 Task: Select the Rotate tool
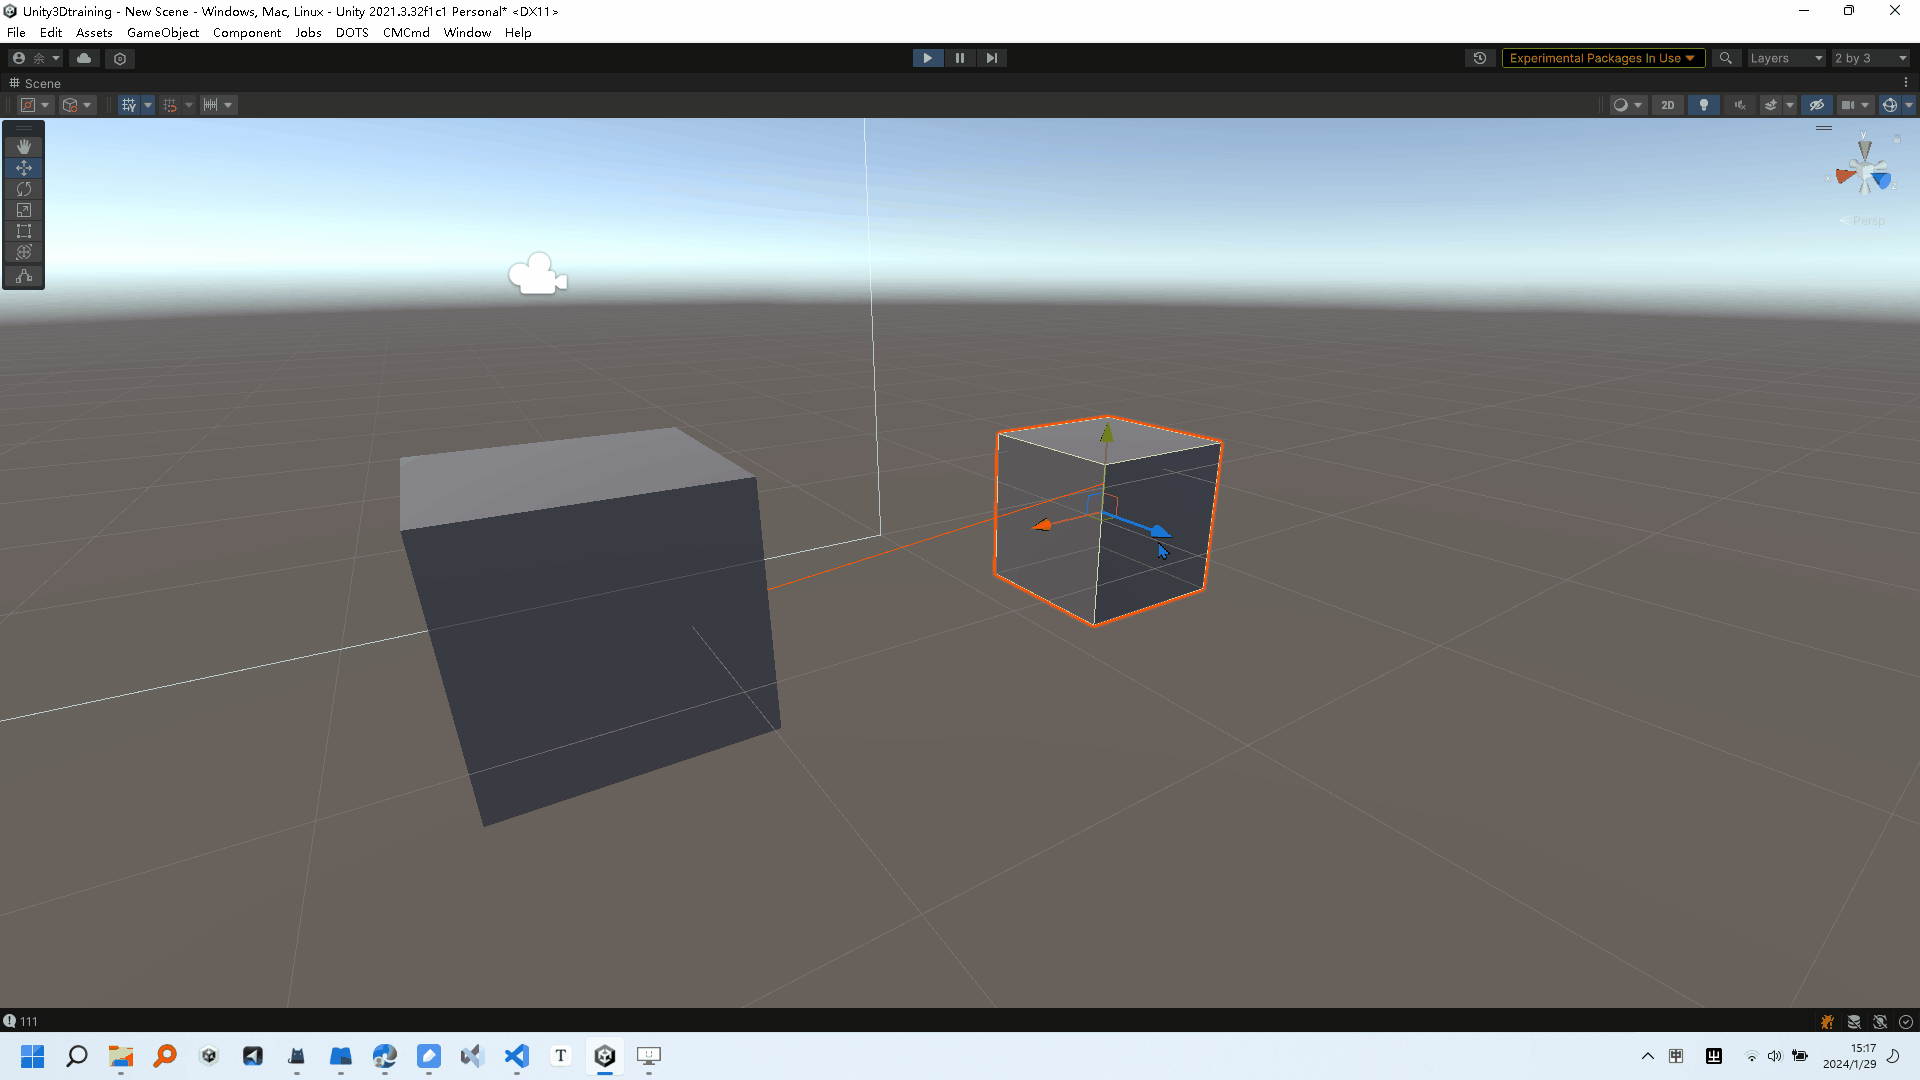[x=24, y=189]
